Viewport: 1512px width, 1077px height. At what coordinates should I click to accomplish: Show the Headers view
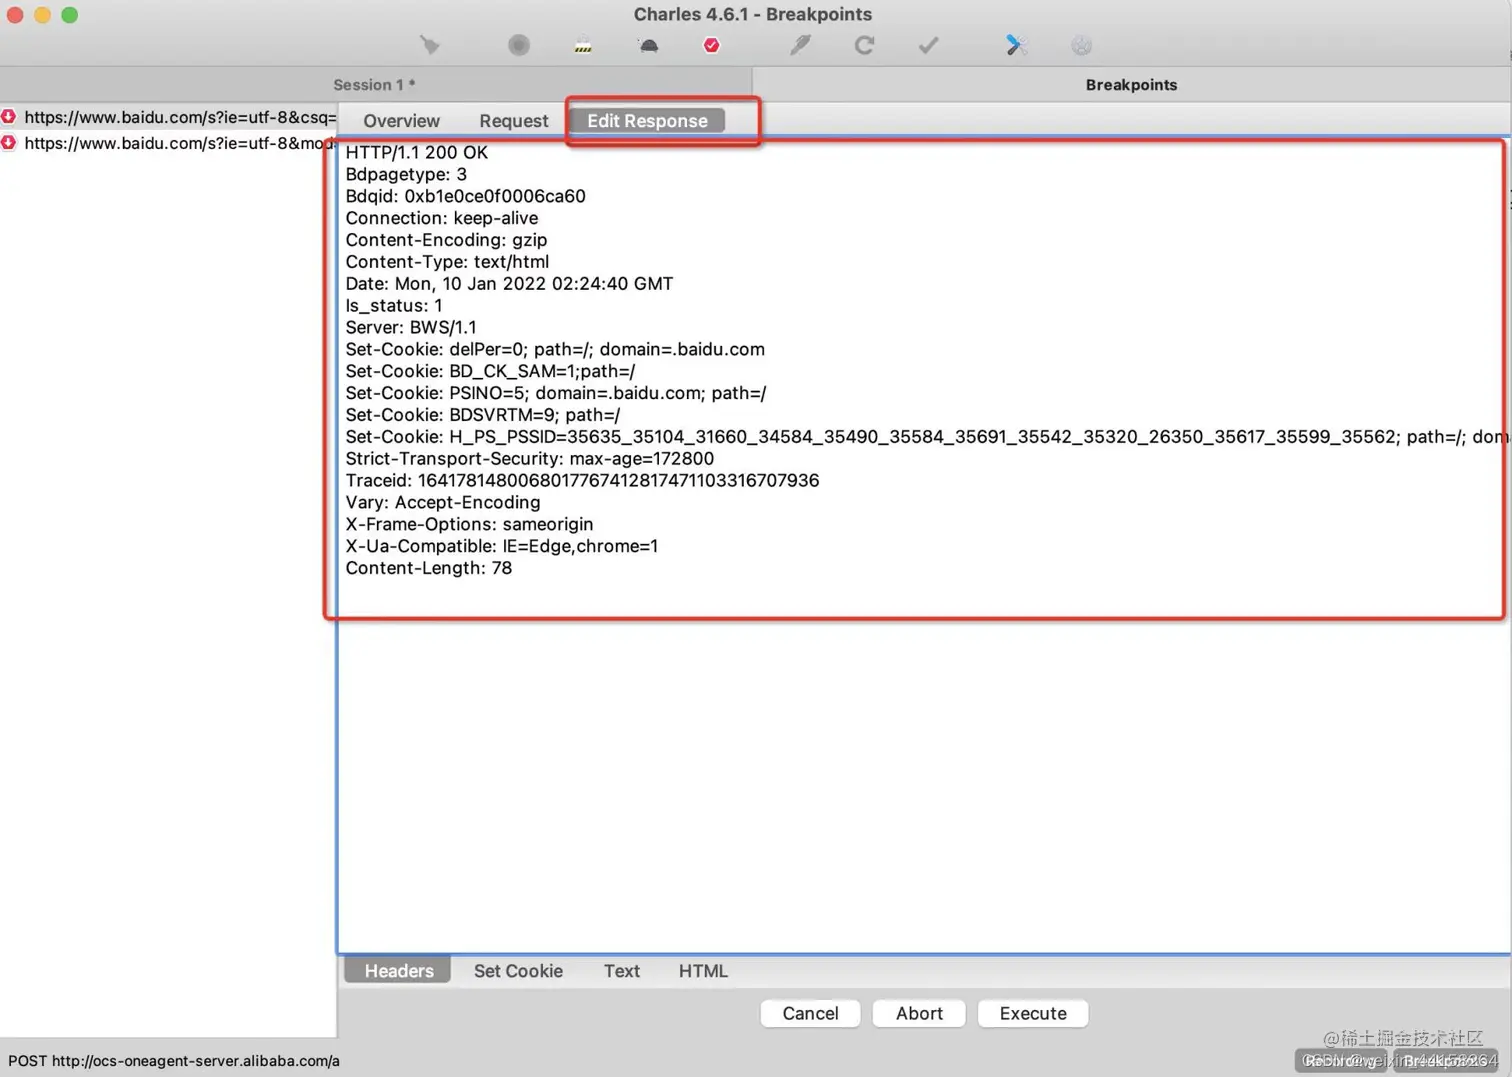tap(398, 971)
